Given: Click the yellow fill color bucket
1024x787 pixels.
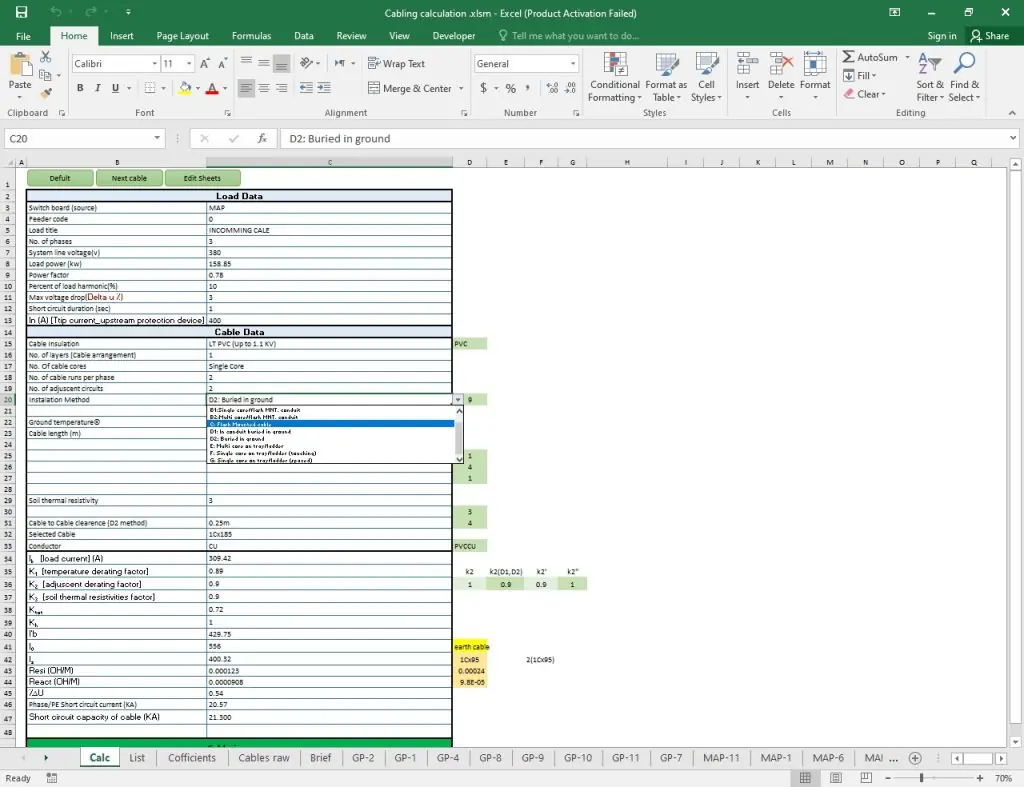Looking at the screenshot, I should coord(186,89).
